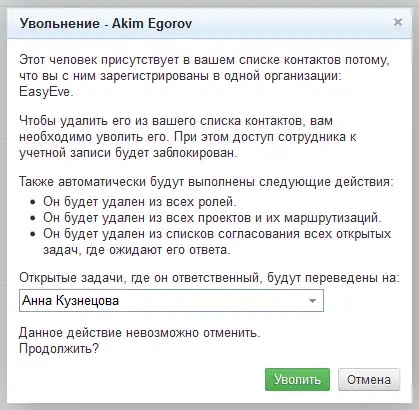This screenshot has width=419, height=410.
Task: Close the Увольнение dialog with the X icon
Action: tap(397, 22)
